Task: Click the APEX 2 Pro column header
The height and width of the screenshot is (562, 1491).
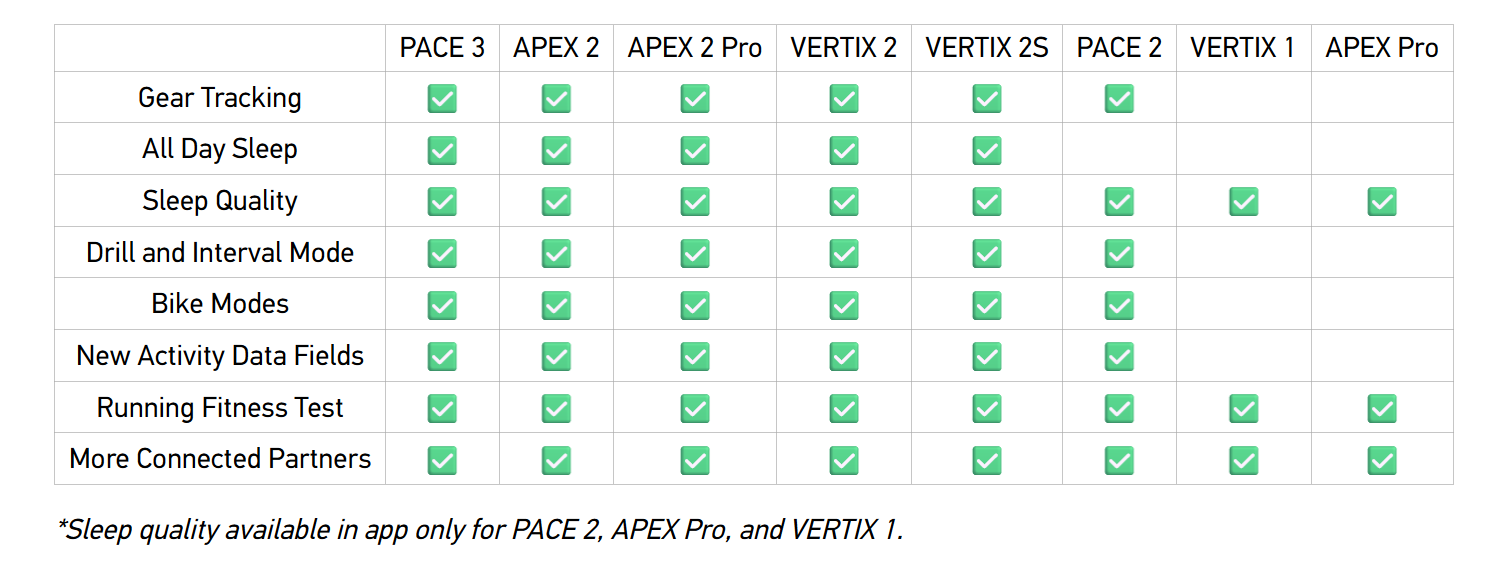Action: 695,48
